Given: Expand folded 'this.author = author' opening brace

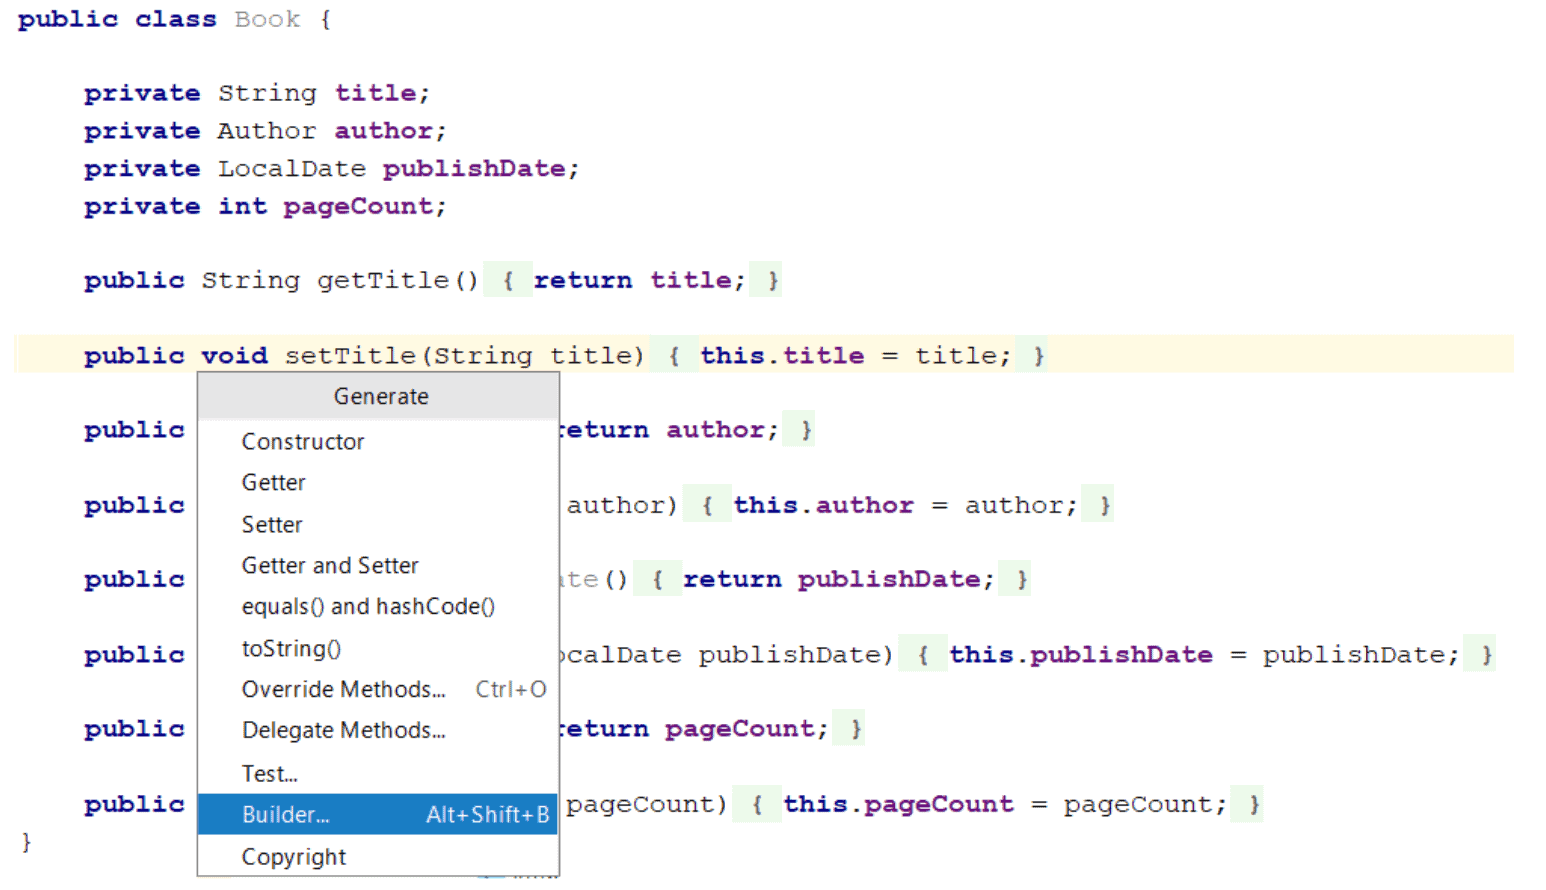Looking at the screenshot, I should pyautogui.click(x=706, y=505).
